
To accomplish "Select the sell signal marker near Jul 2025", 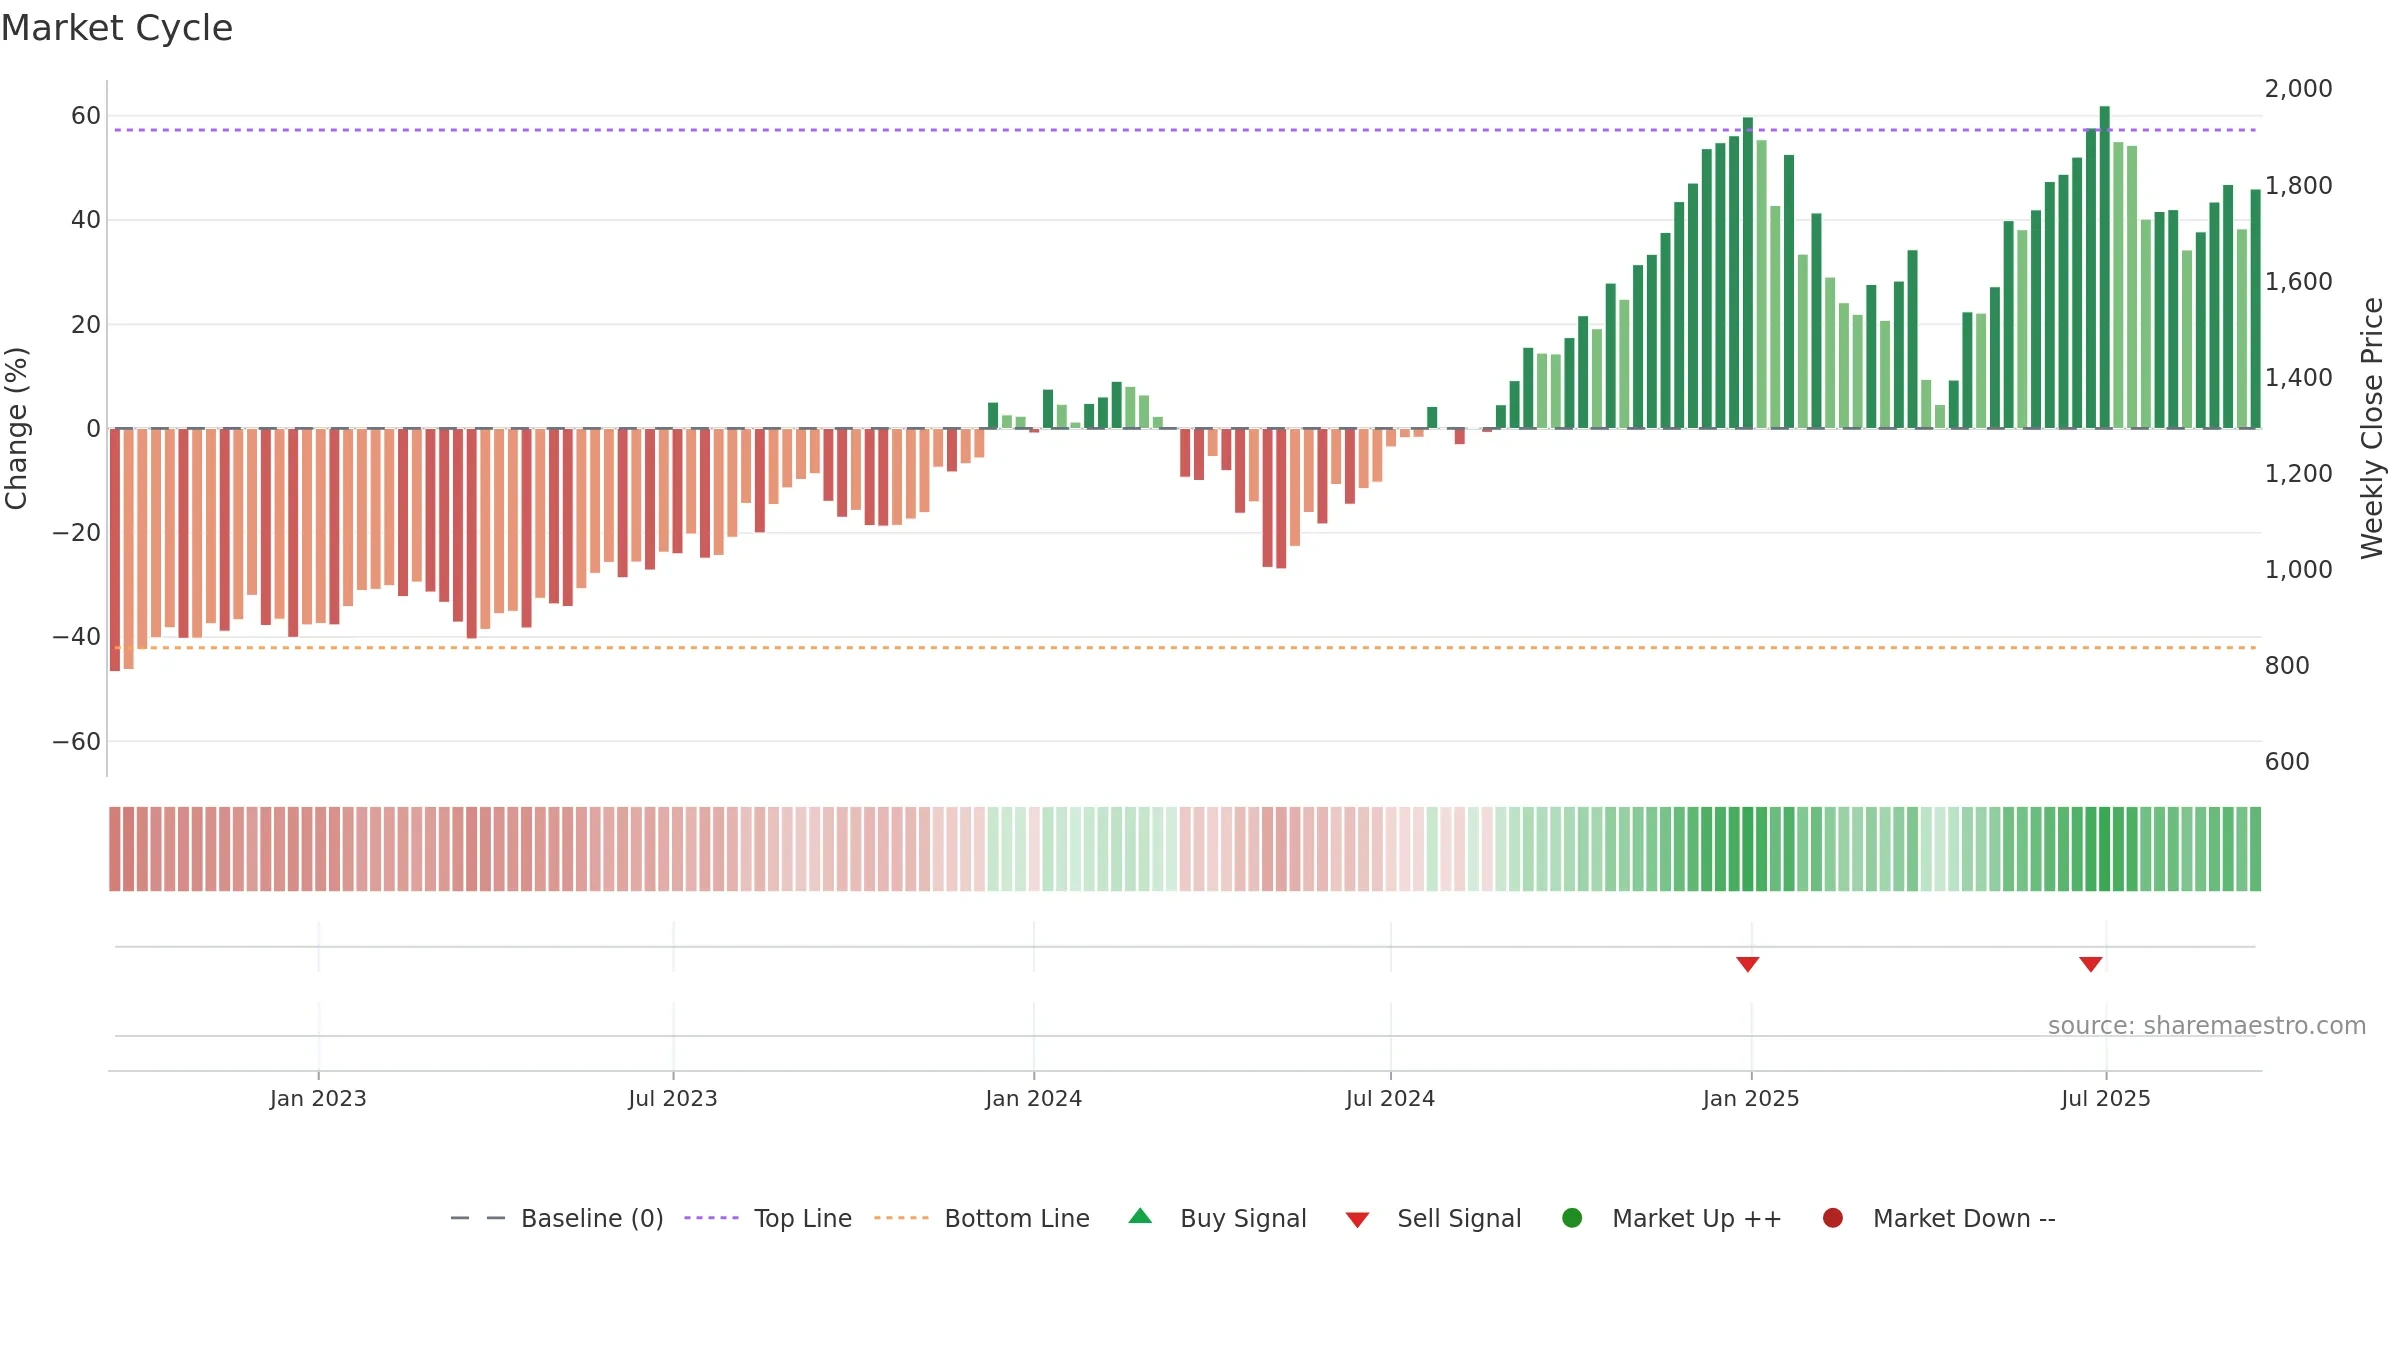I will [2091, 964].
